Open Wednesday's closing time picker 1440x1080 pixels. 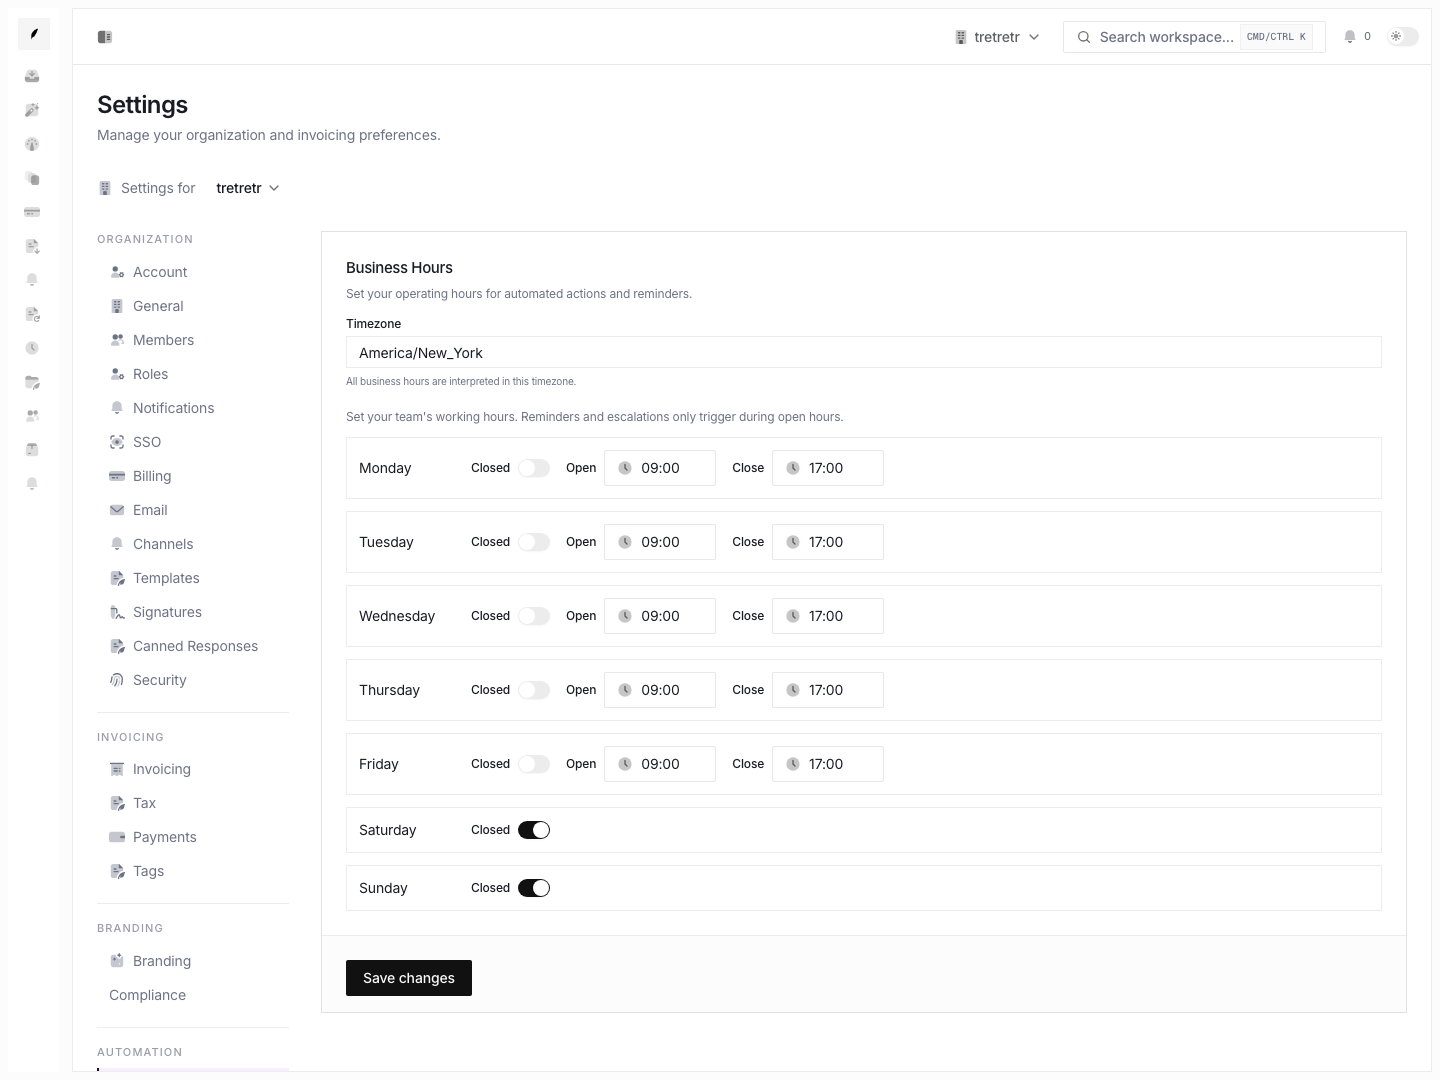point(828,616)
